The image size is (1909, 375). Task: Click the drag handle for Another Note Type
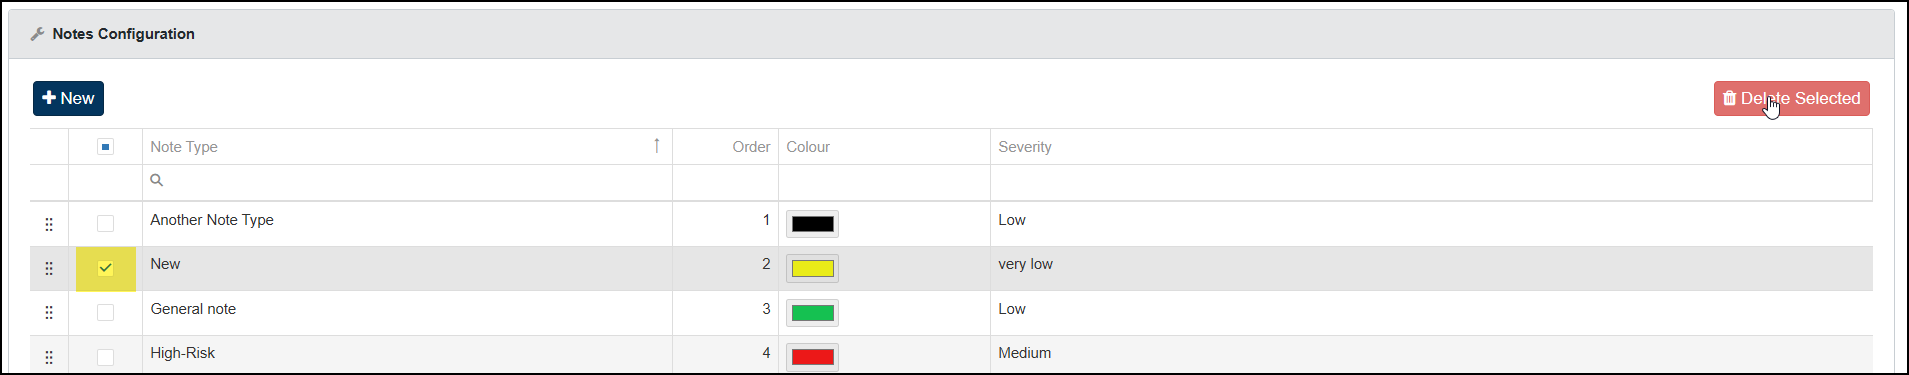pos(49,224)
